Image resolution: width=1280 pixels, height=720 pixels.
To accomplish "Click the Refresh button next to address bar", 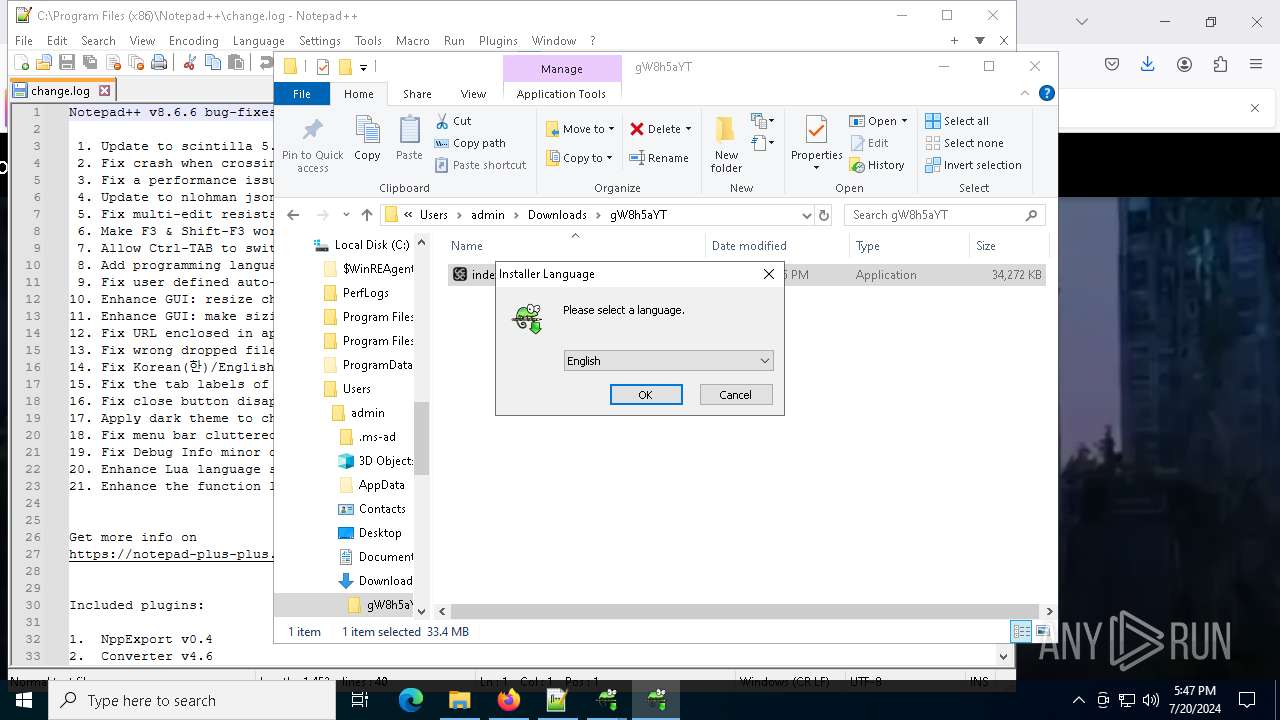I will tap(824, 215).
